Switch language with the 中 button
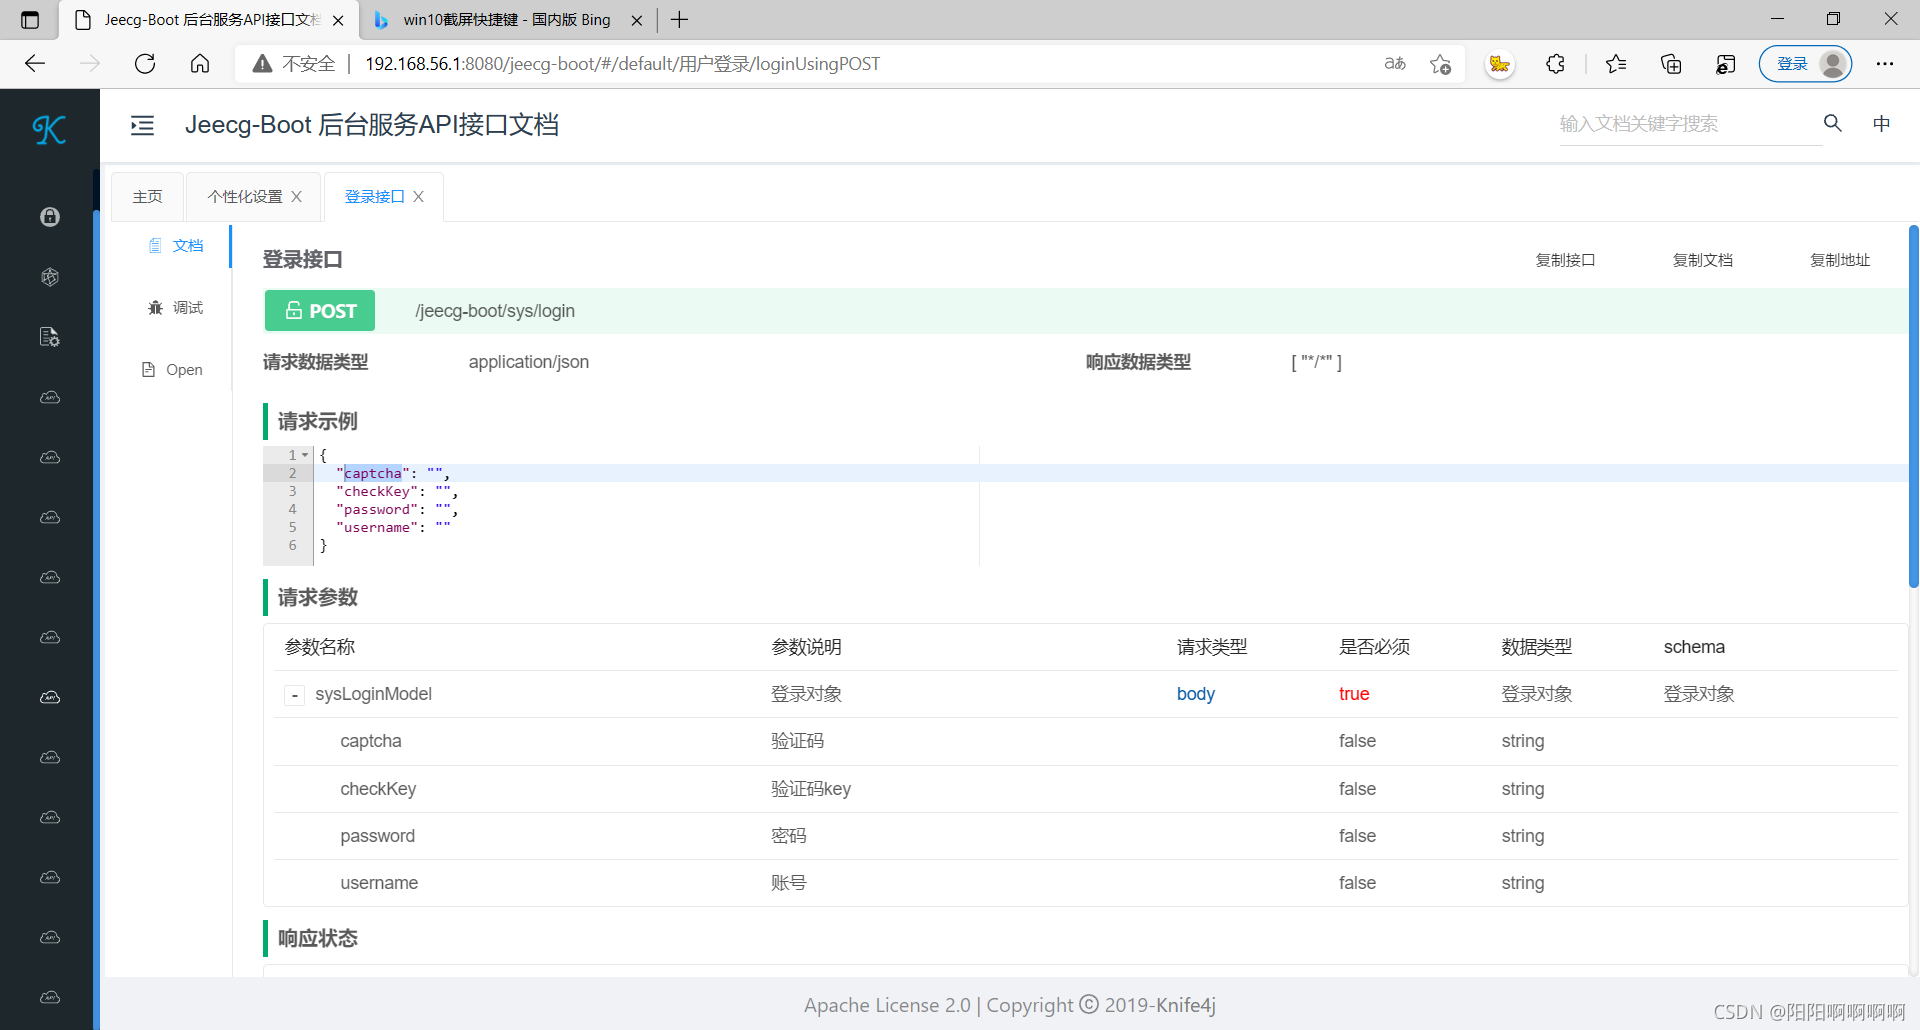The height and width of the screenshot is (1030, 1920). click(1882, 123)
